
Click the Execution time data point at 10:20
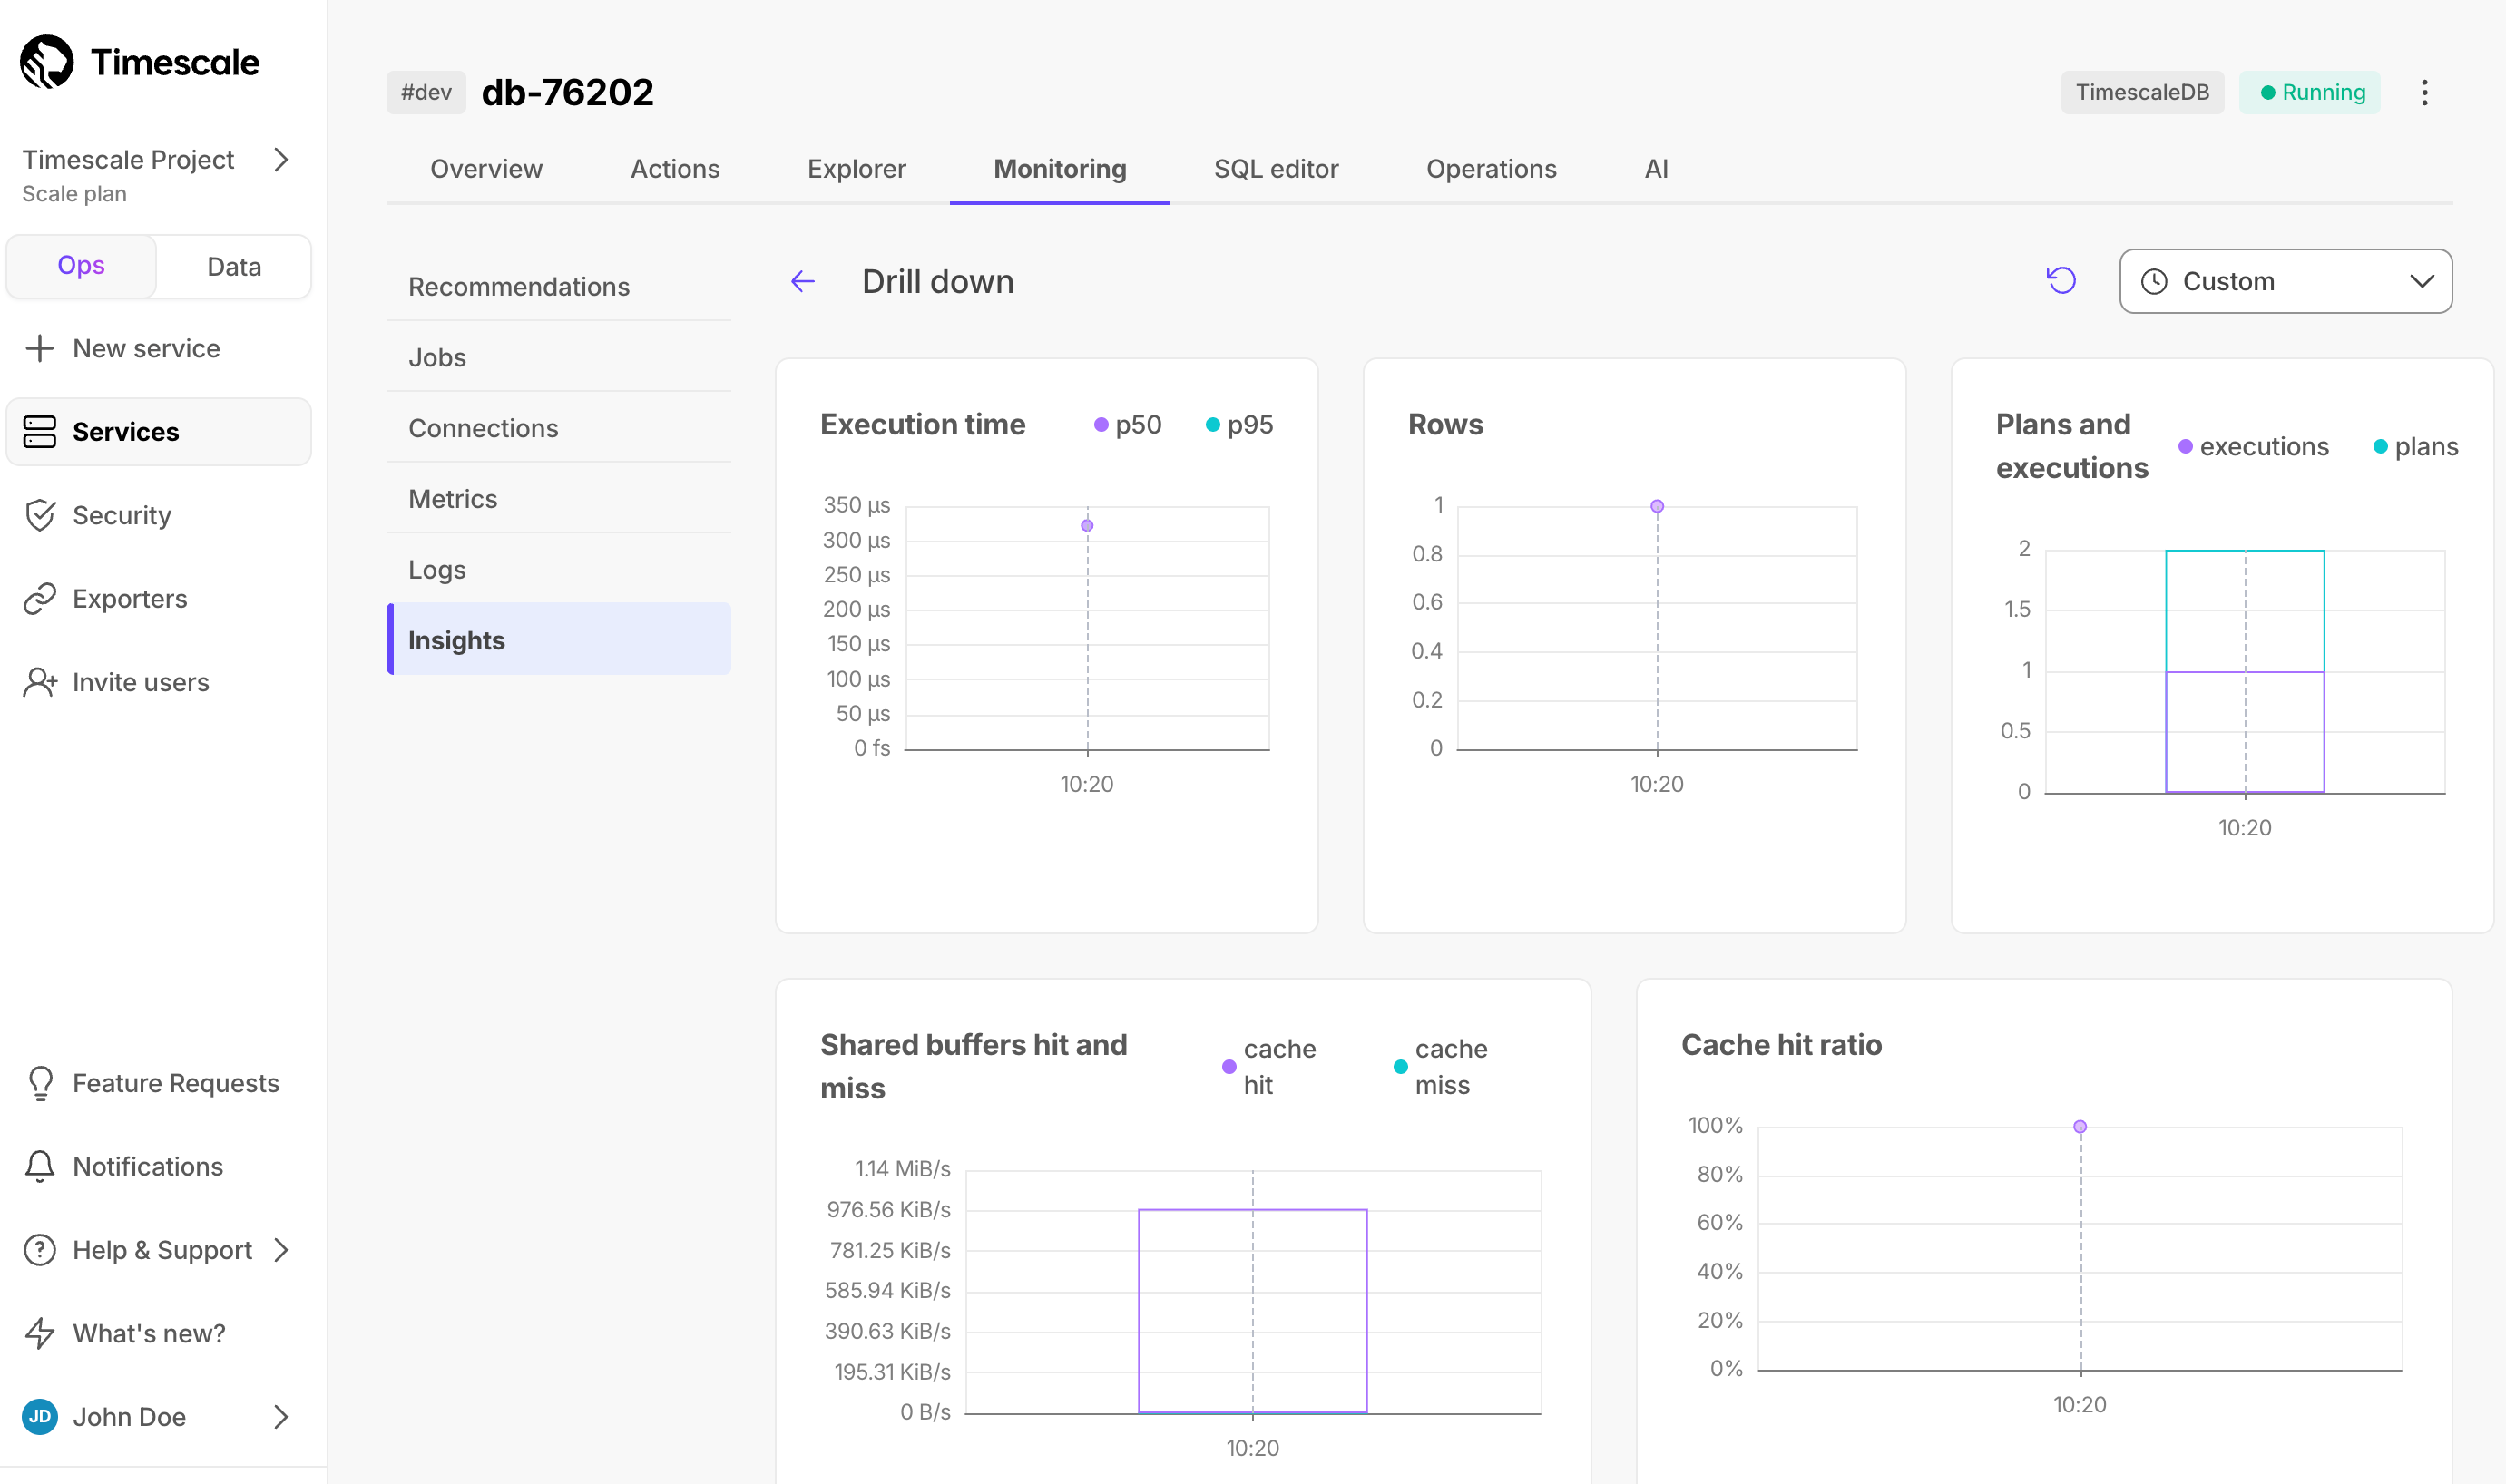tap(1087, 526)
